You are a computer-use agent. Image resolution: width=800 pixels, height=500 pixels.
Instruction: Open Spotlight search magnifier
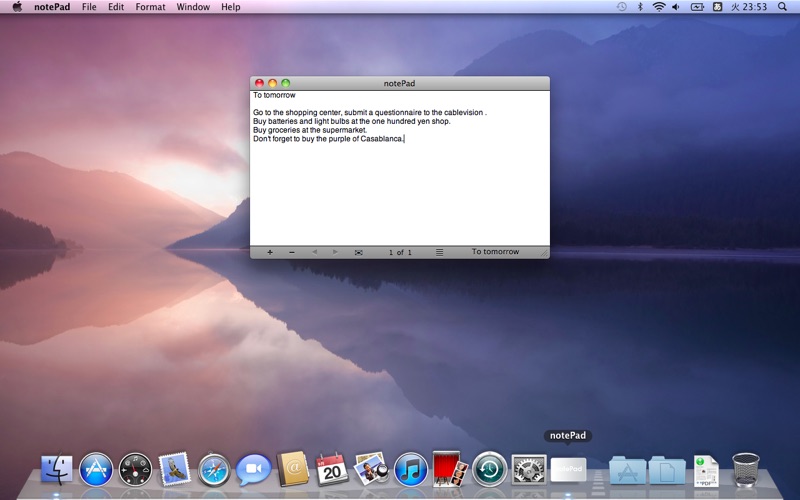click(x=782, y=7)
